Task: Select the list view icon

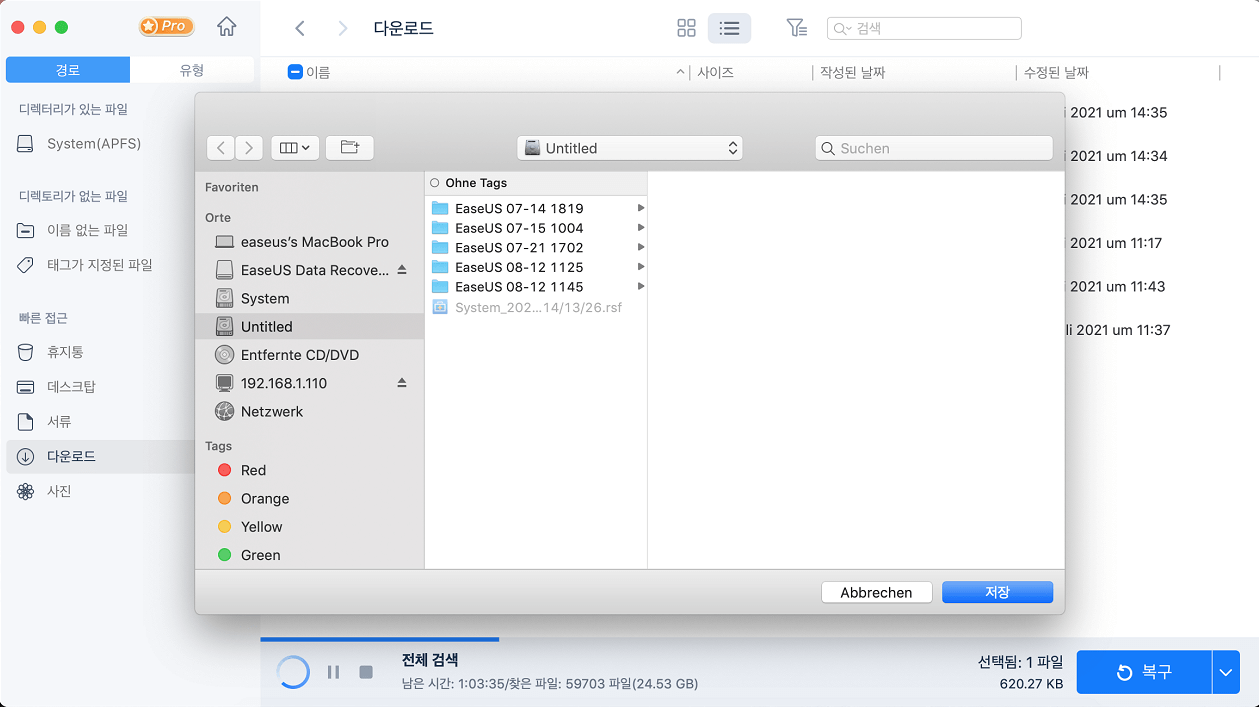Action: tap(729, 28)
